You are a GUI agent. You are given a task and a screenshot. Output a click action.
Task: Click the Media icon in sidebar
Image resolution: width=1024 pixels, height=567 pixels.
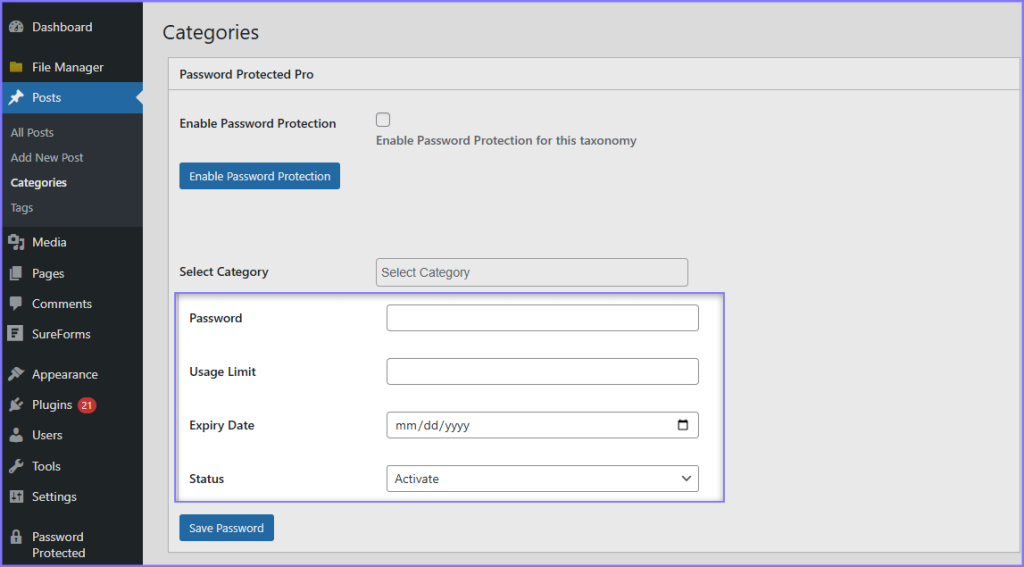[x=16, y=242]
